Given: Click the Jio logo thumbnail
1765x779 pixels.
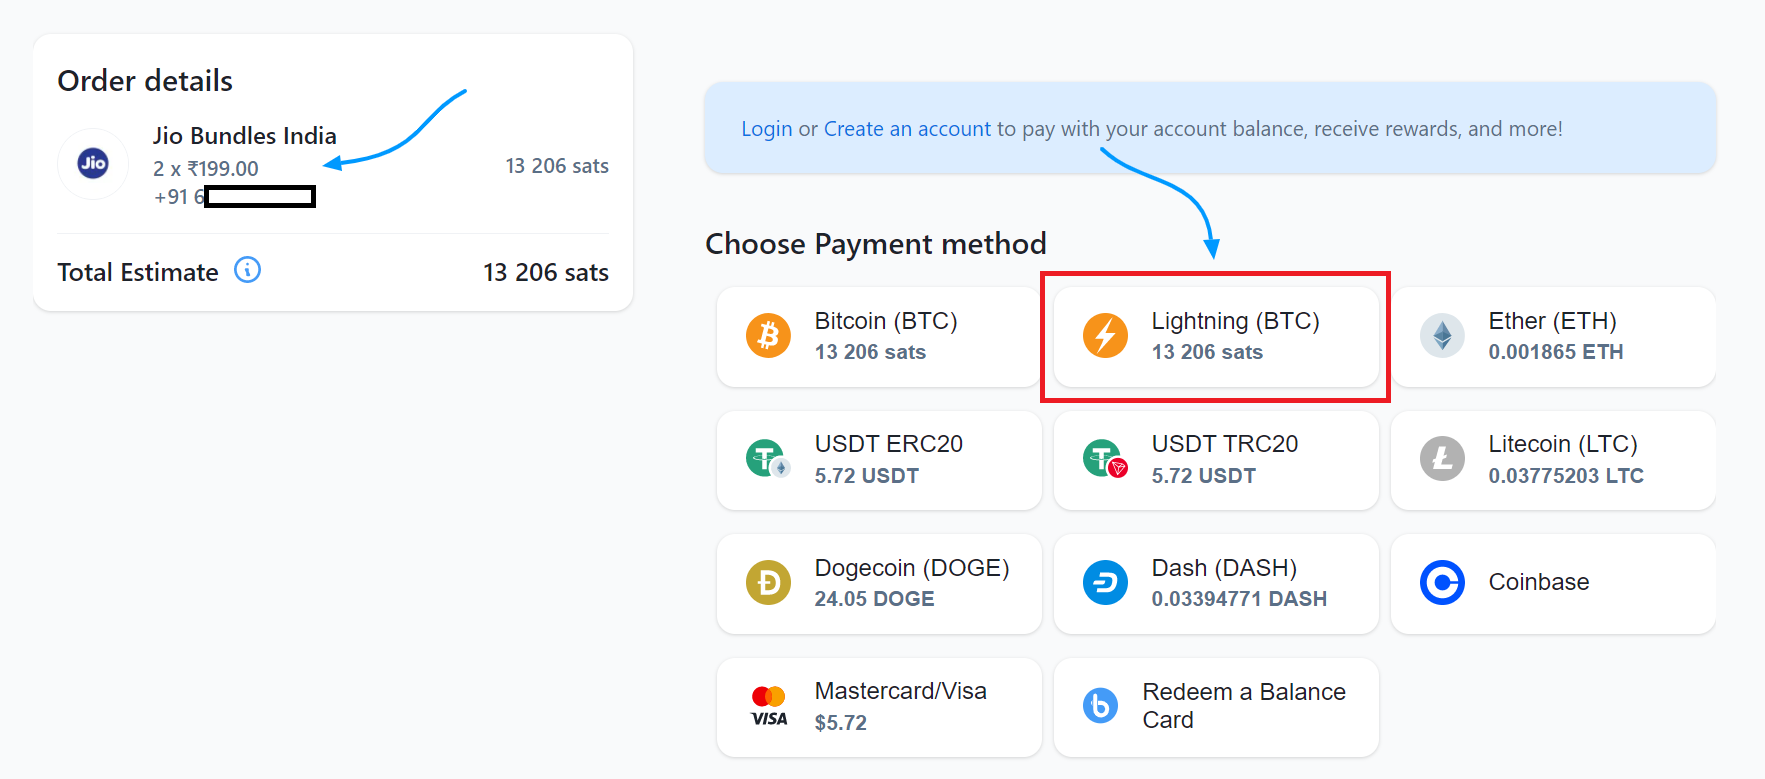Looking at the screenshot, I should click(93, 164).
